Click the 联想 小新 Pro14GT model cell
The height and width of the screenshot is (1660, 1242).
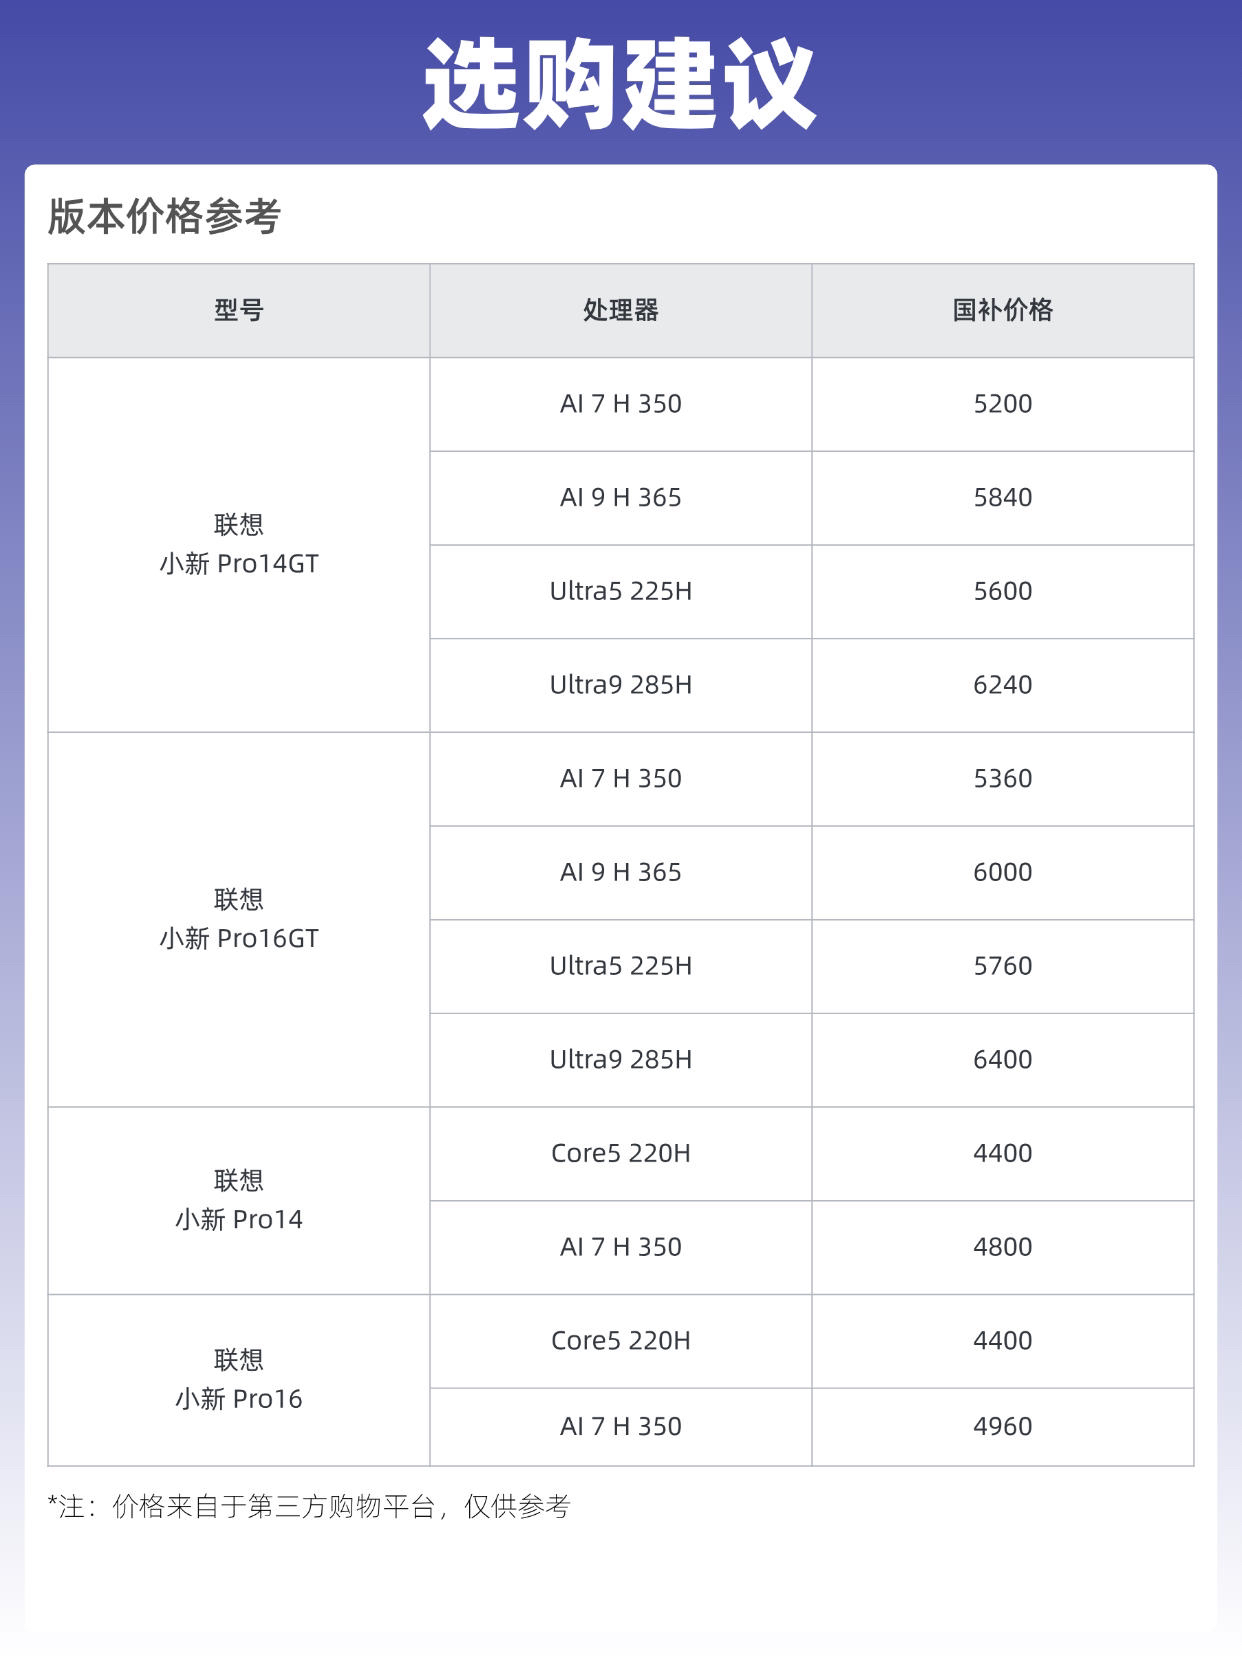click(239, 545)
